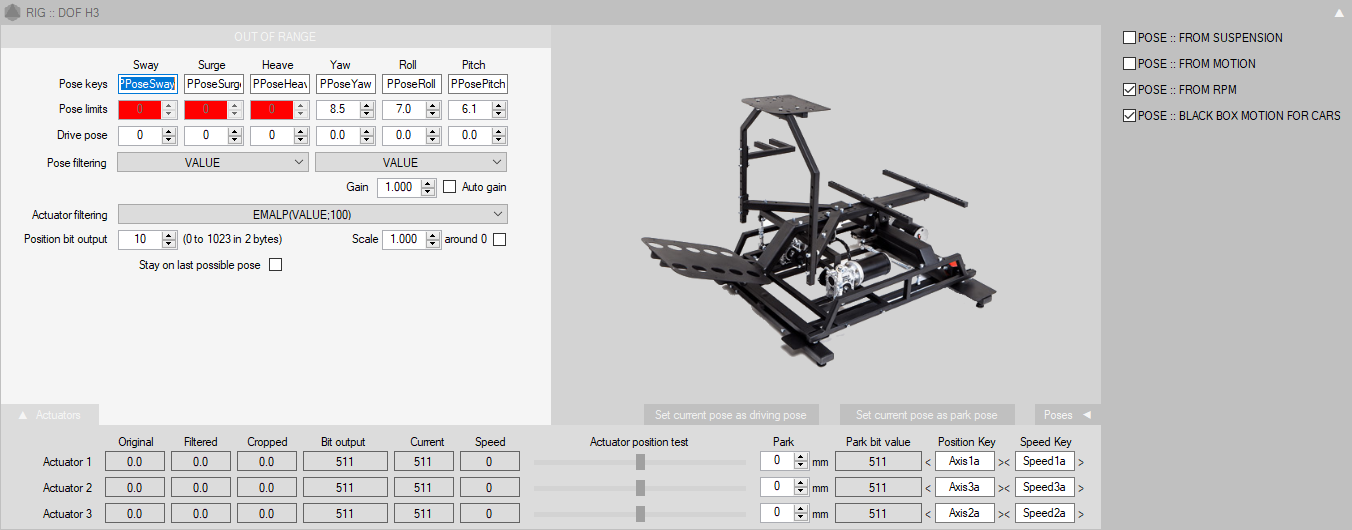Click Actuator 1 position test slider
This screenshot has width=1352, height=530.
pyautogui.click(x=640, y=462)
